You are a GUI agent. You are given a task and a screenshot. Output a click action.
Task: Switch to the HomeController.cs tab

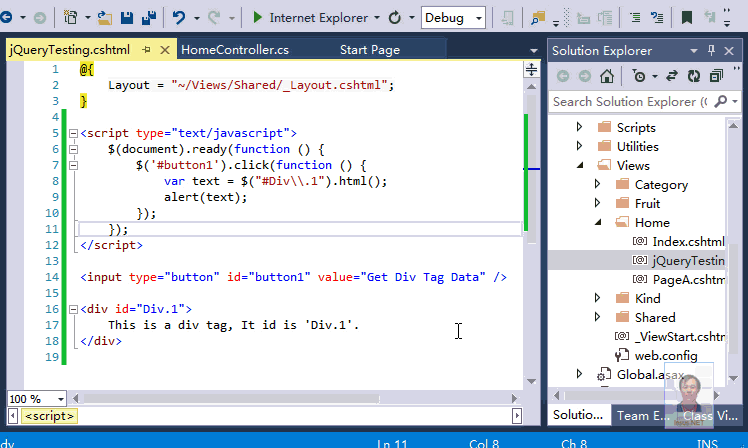tap(235, 50)
